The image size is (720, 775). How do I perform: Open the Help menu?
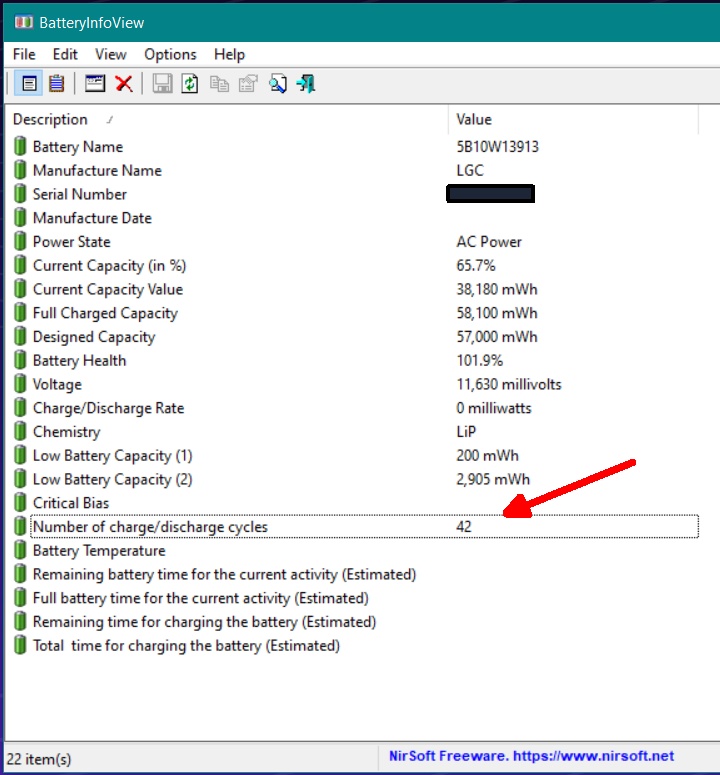[x=229, y=54]
